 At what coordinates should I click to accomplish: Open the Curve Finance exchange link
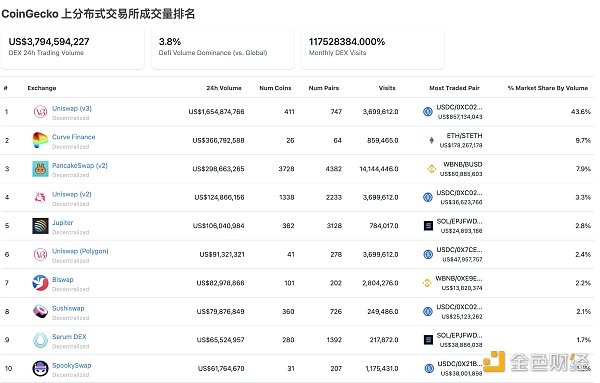pos(73,137)
